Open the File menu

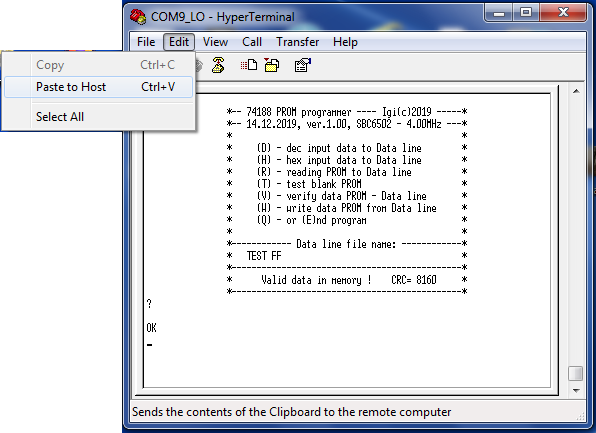click(x=146, y=42)
